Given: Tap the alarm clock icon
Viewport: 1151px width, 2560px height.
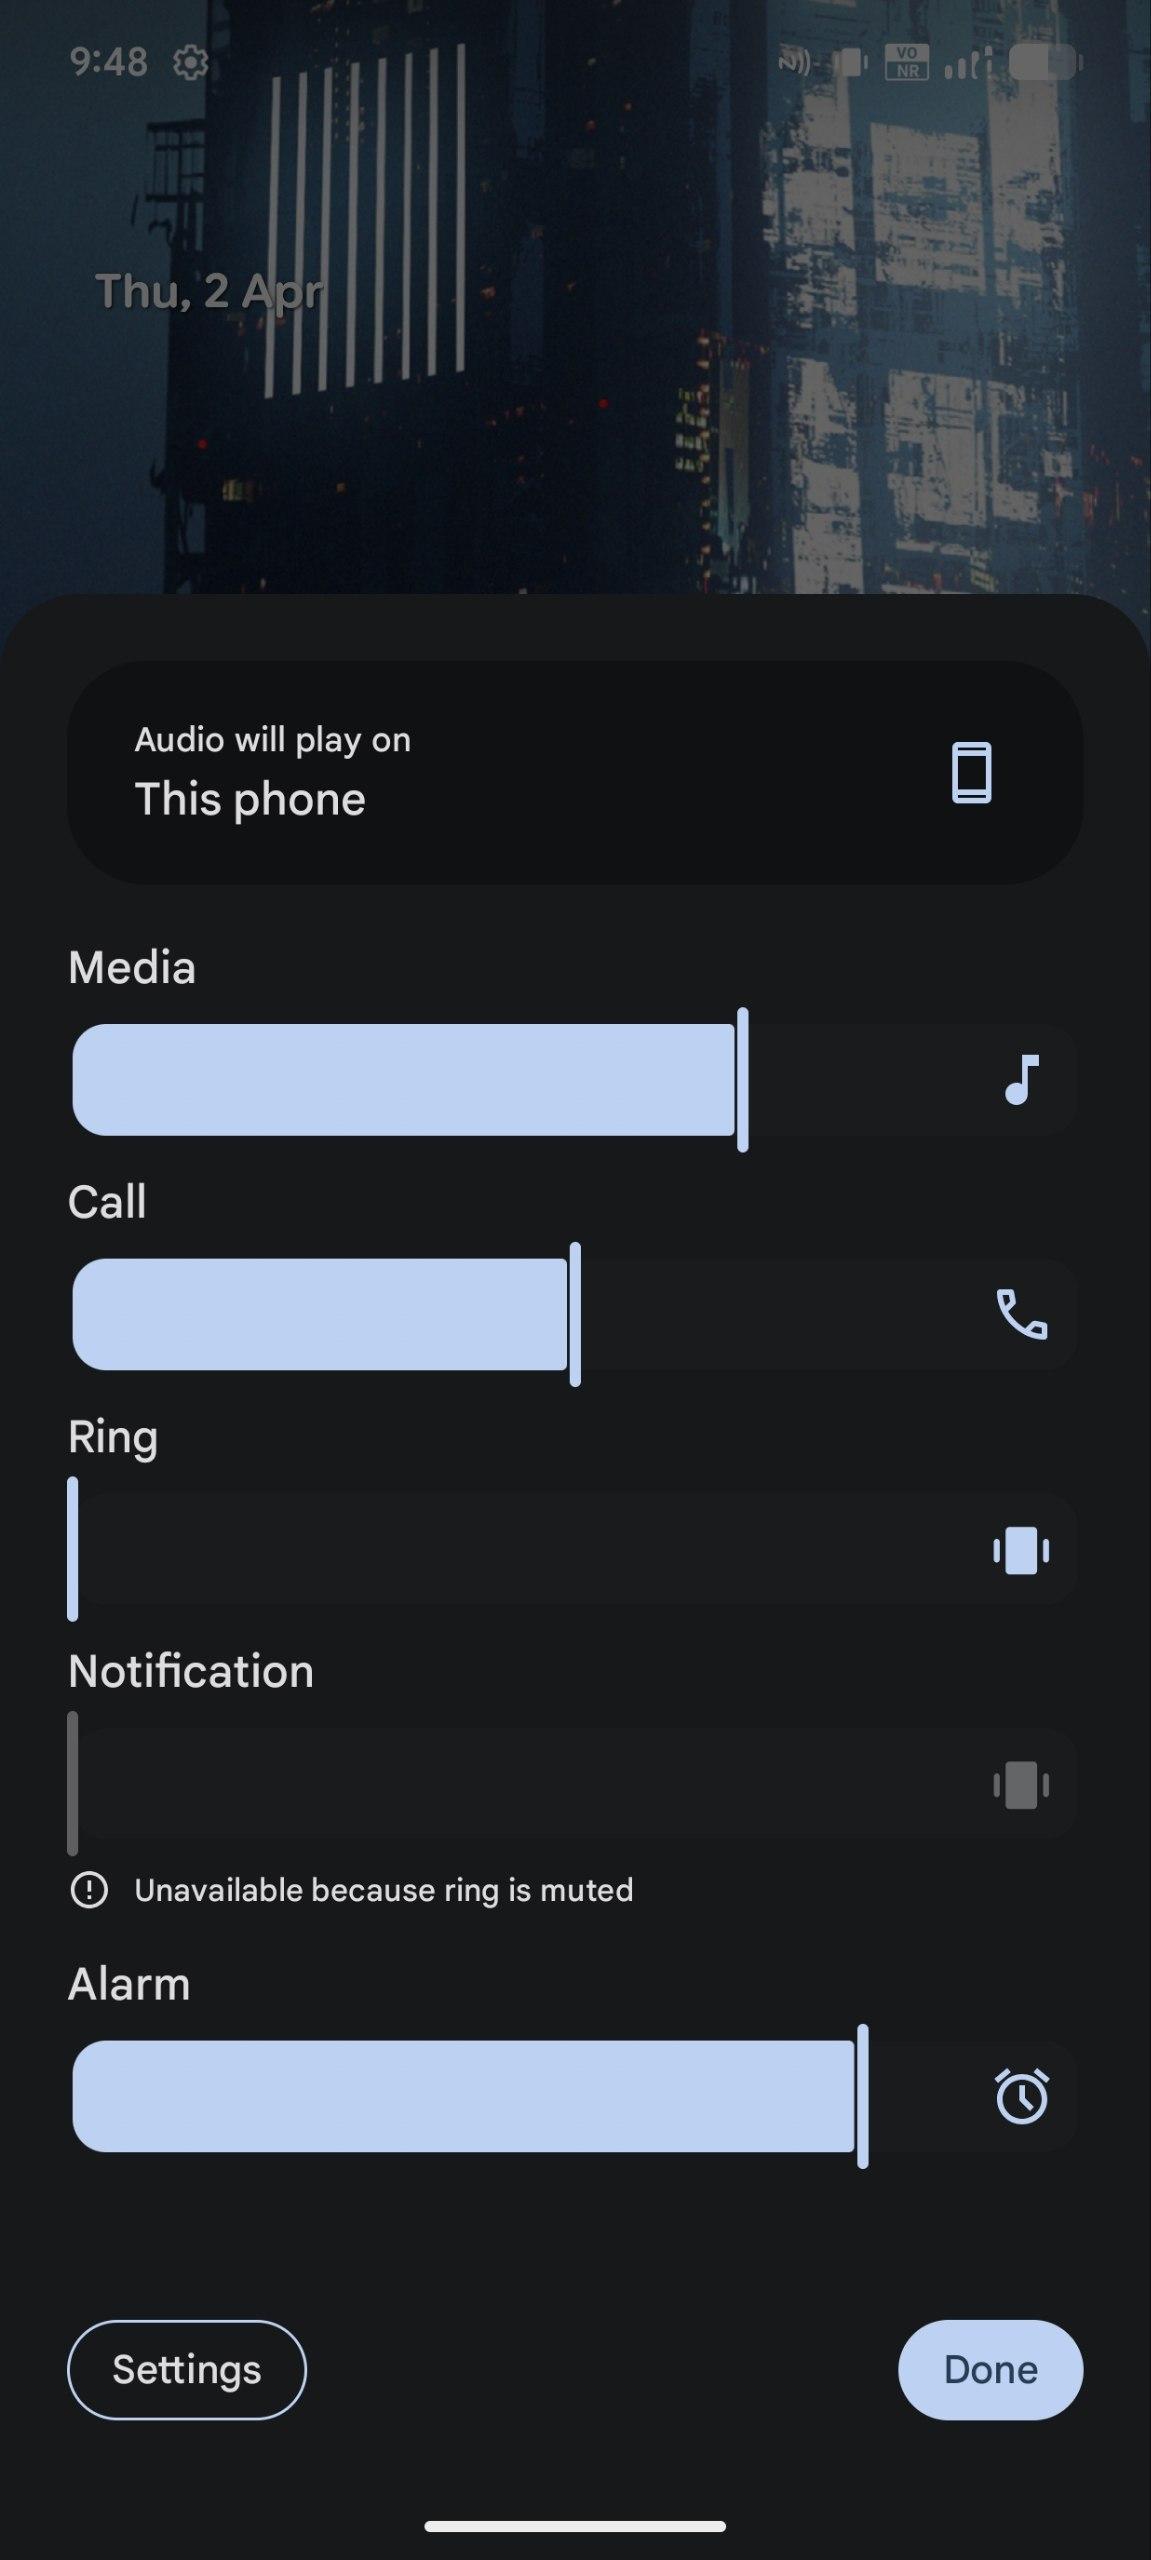Looking at the screenshot, I should click(1021, 2096).
